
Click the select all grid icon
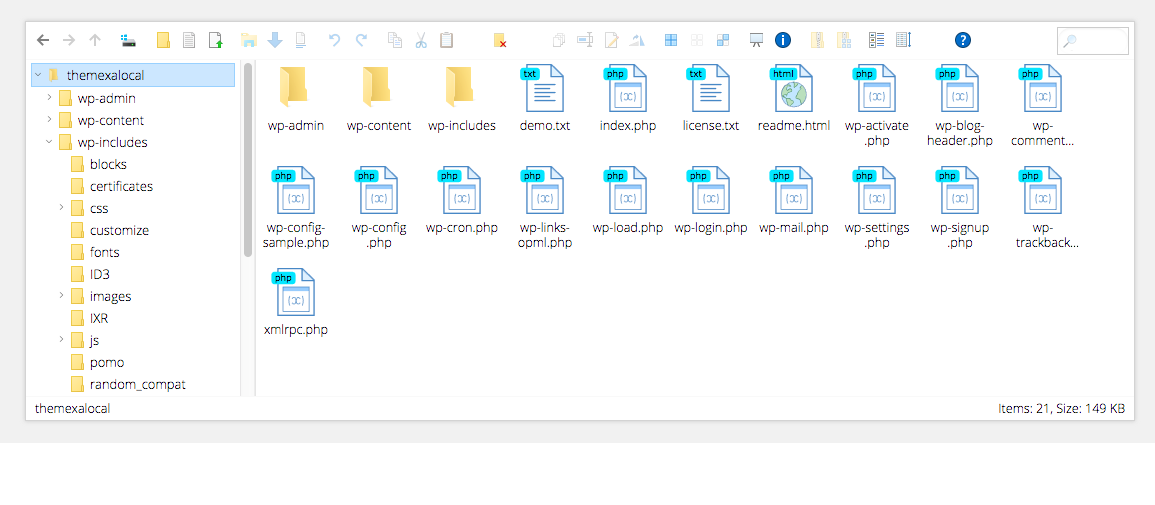pos(671,40)
